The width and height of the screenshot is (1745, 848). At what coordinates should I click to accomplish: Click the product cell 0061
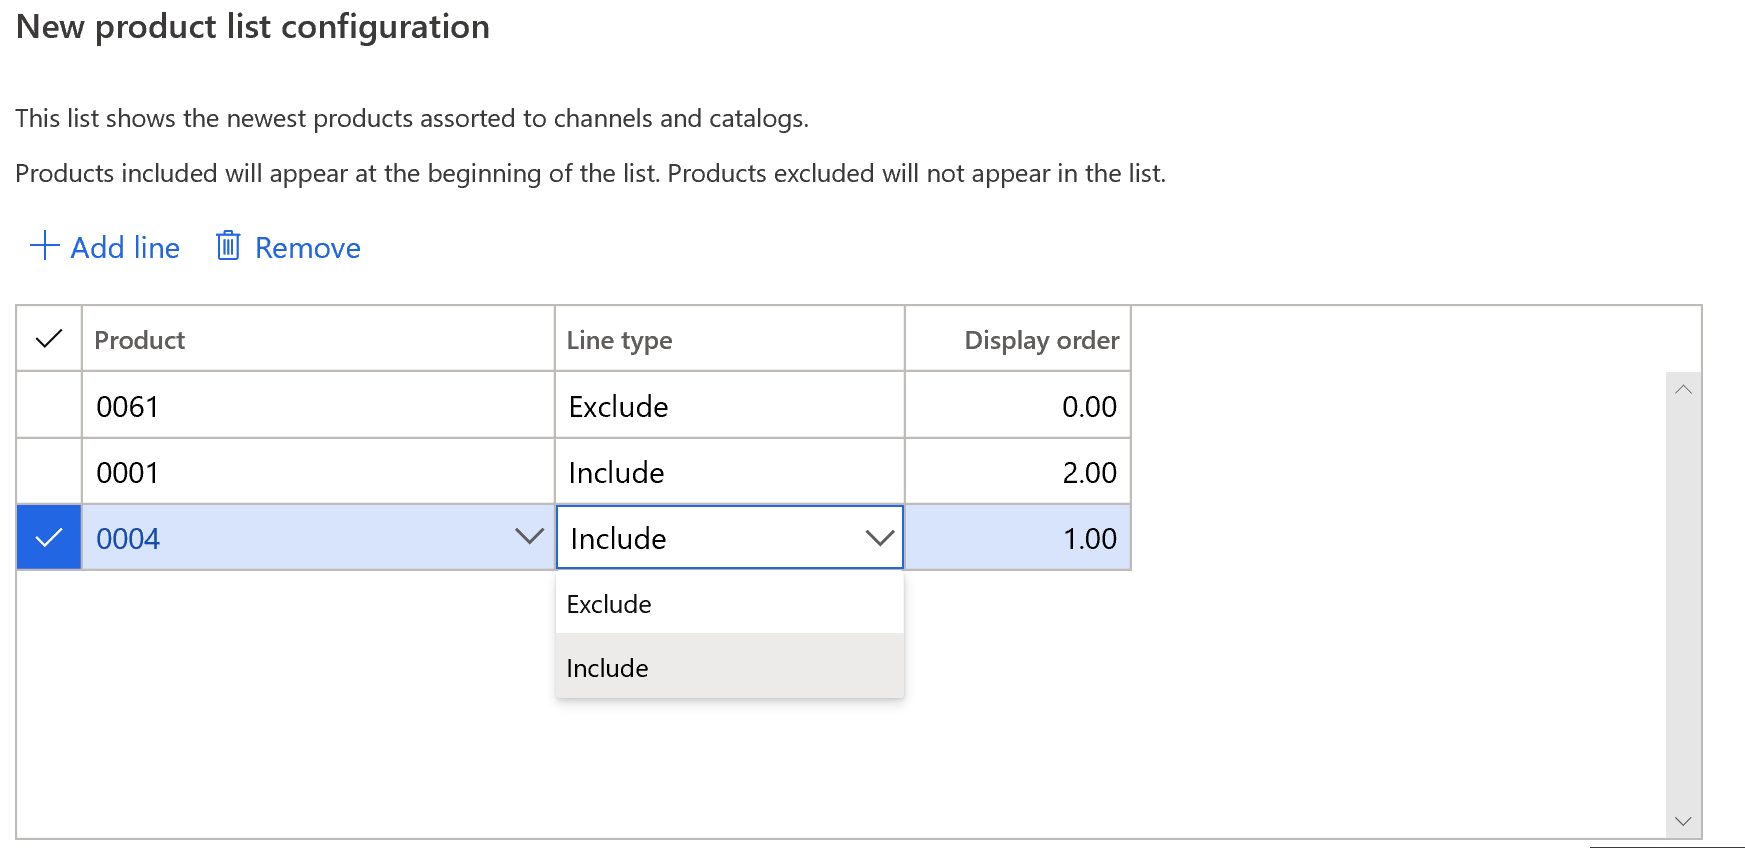(318, 405)
